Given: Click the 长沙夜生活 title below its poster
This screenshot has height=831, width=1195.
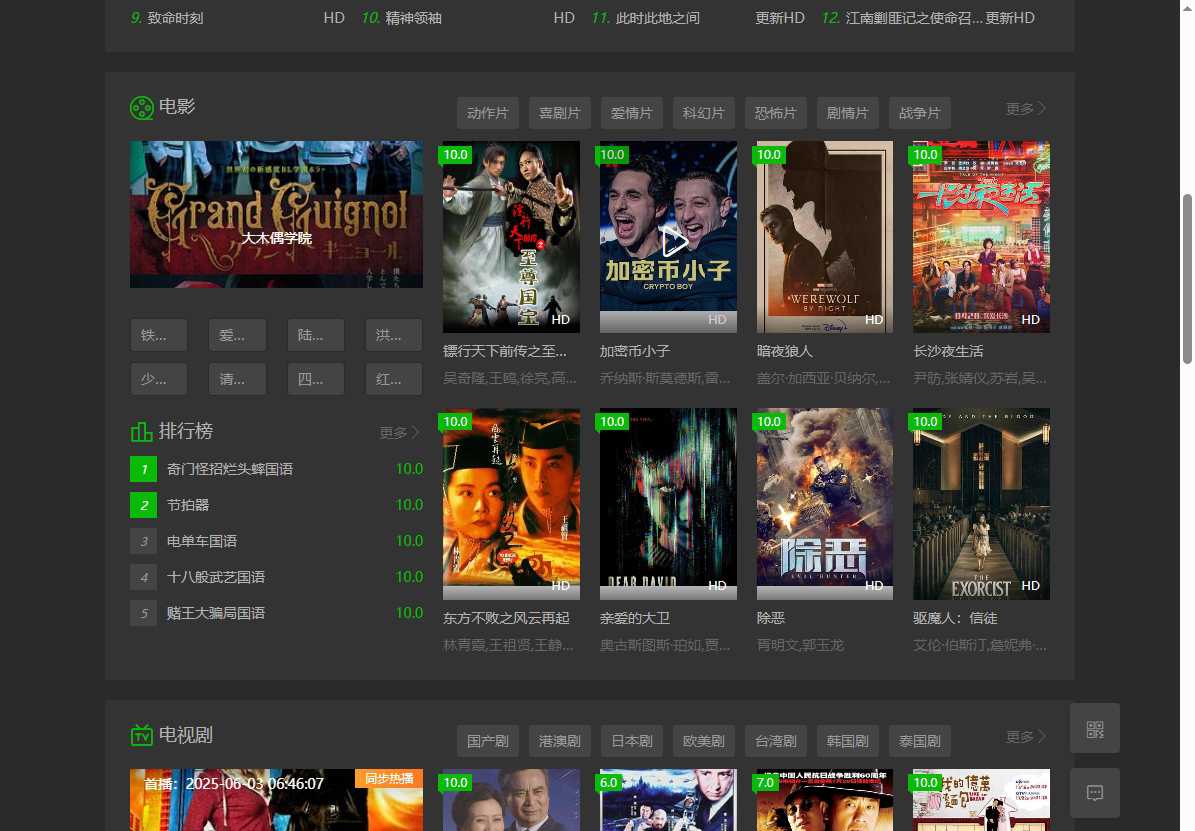Looking at the screenshot, I should coord(948,351).
